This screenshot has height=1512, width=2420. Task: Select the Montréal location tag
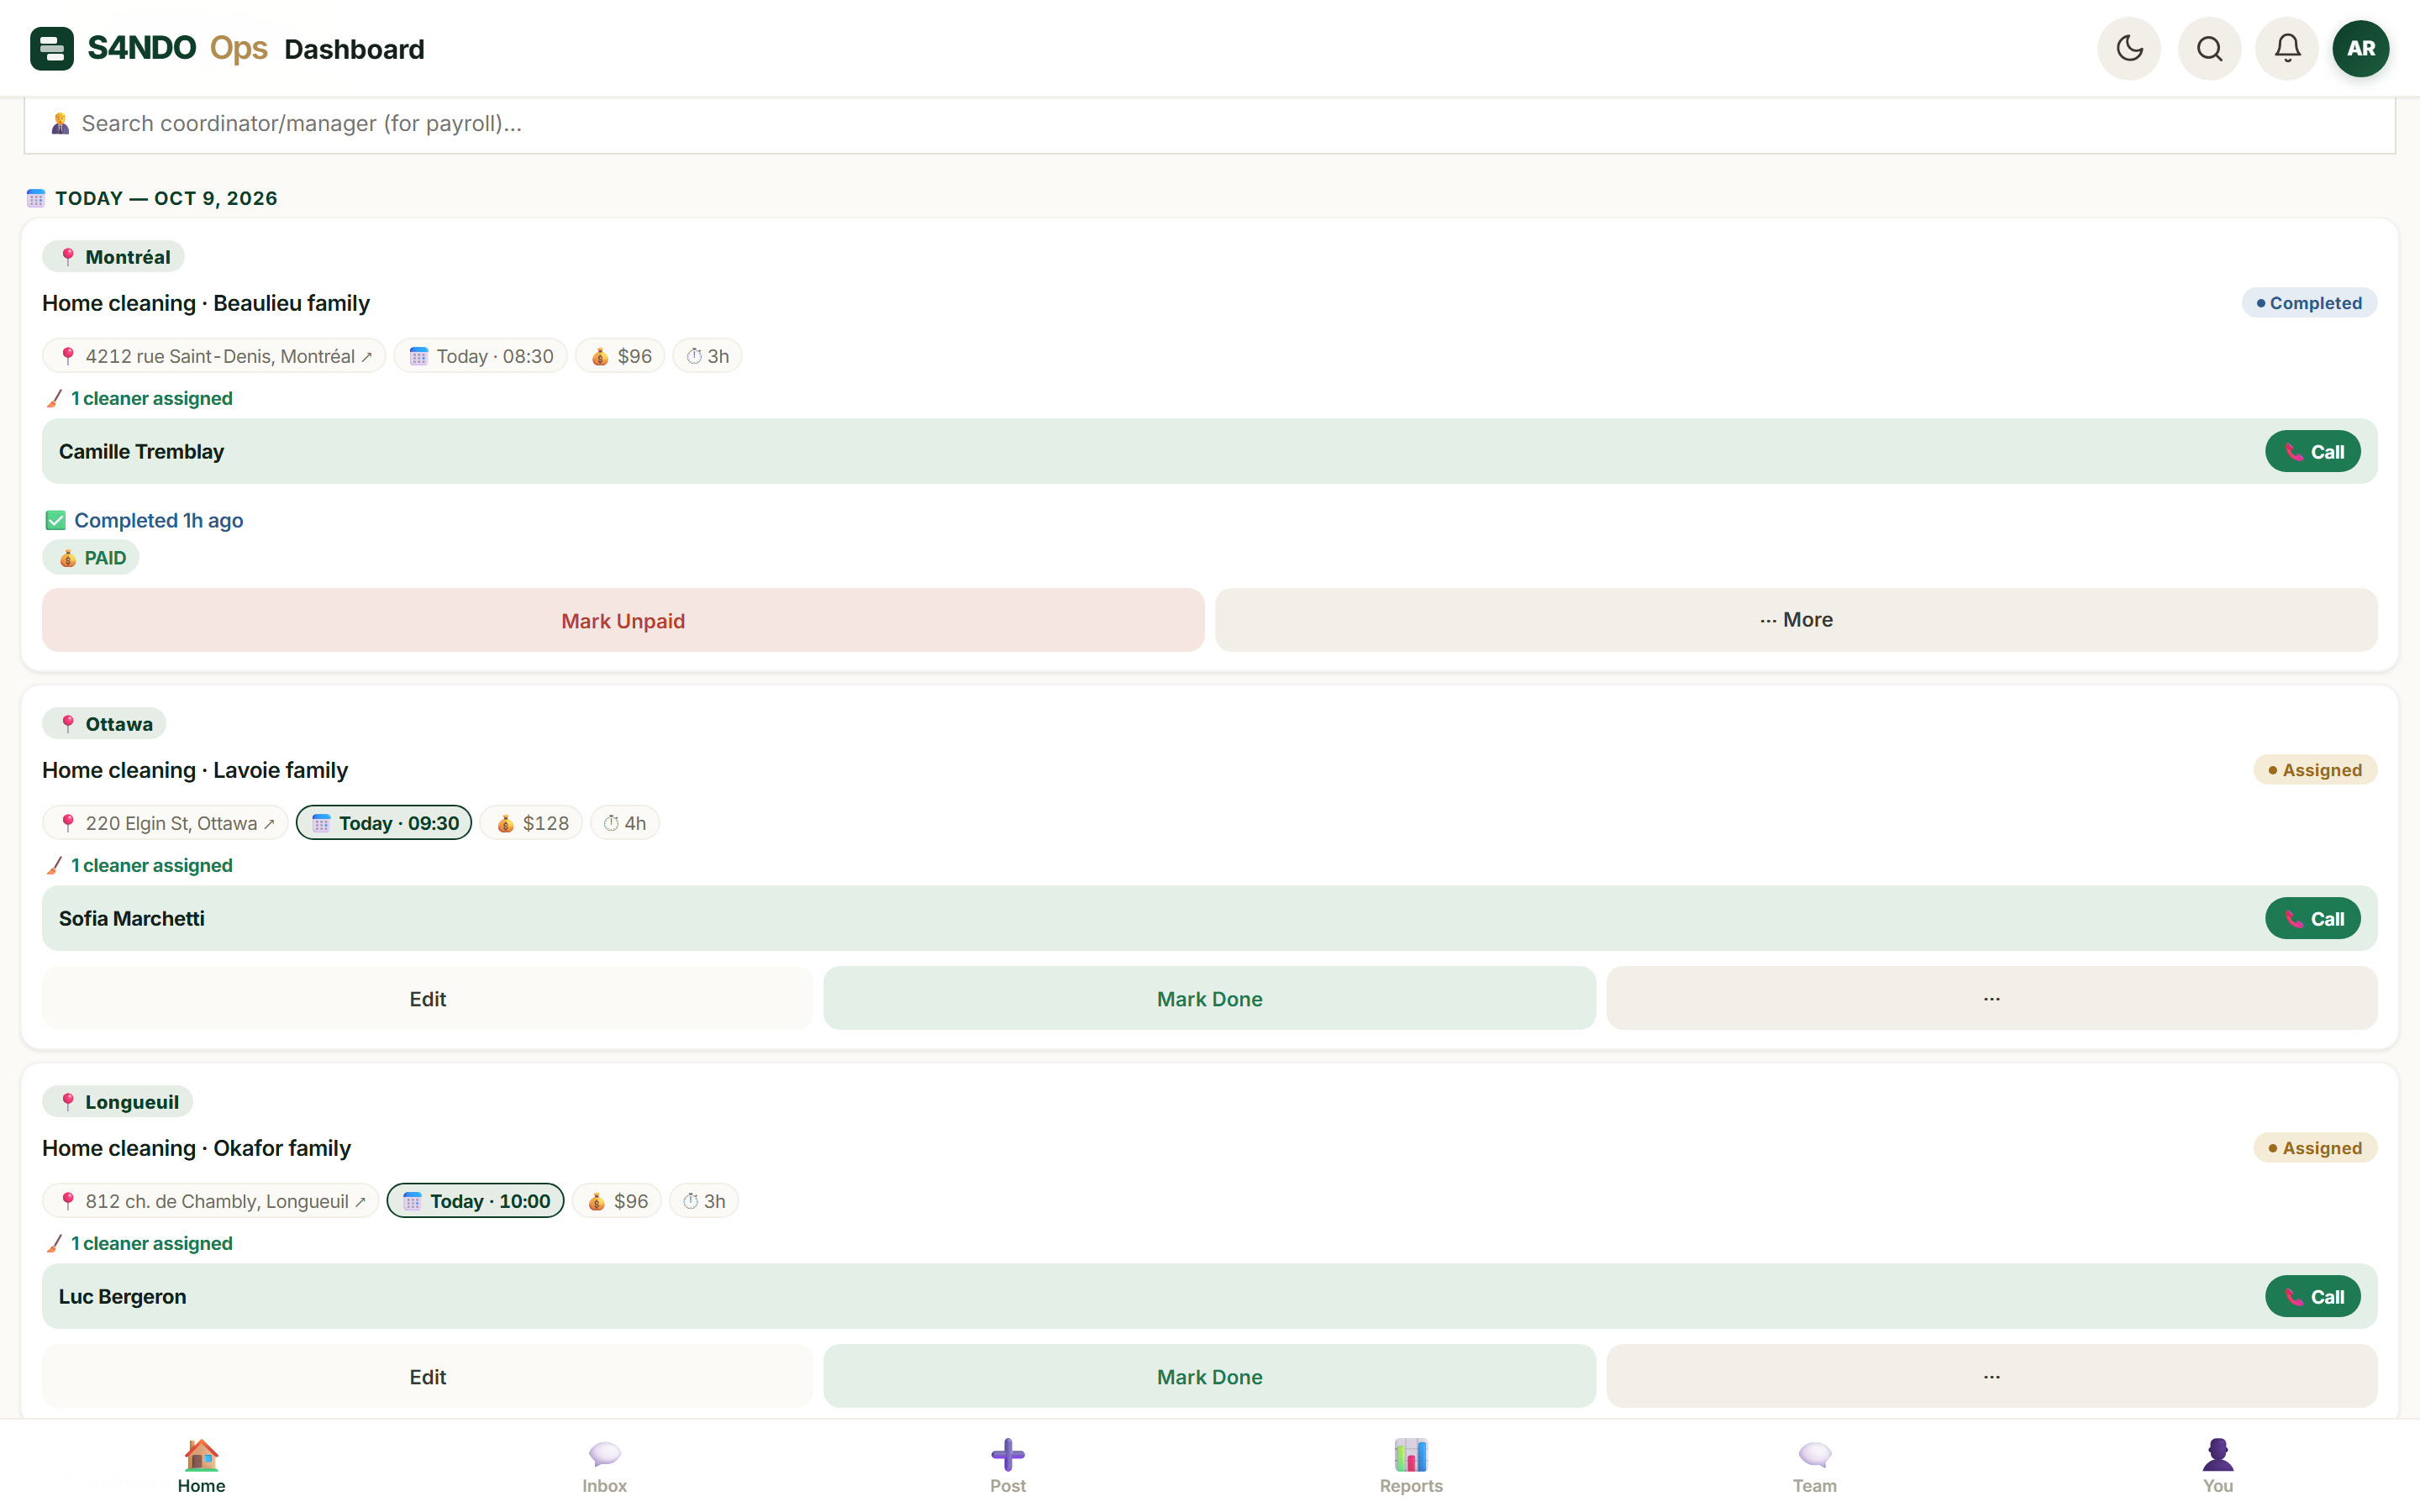pyautogui.click(x=113, y=257)
